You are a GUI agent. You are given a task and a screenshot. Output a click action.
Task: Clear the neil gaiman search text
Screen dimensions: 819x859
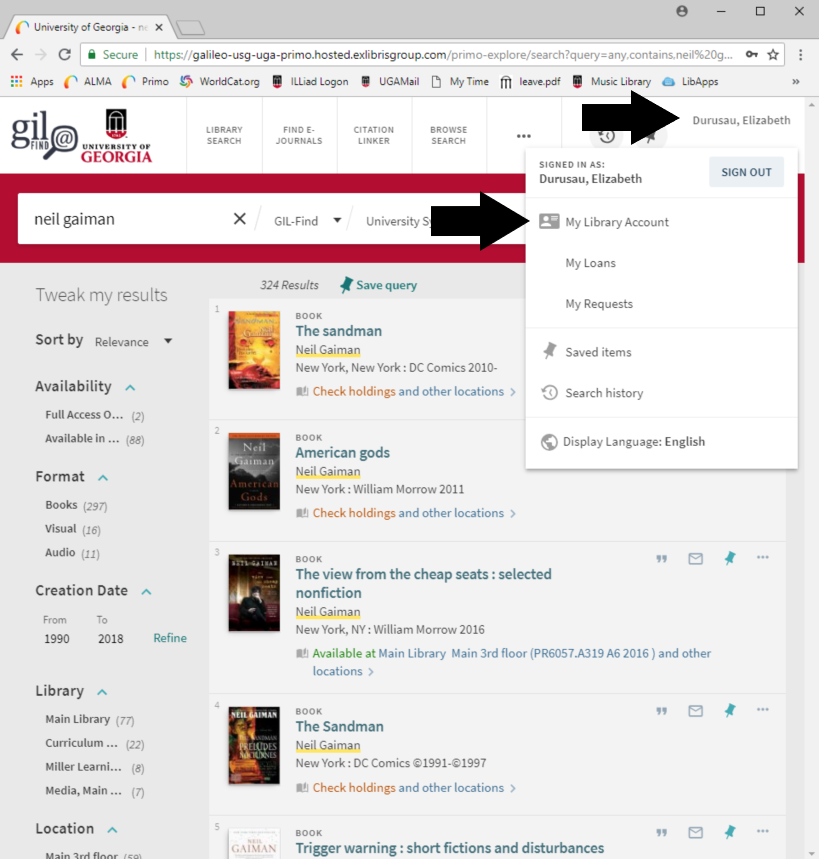click(x=239, y=220)
